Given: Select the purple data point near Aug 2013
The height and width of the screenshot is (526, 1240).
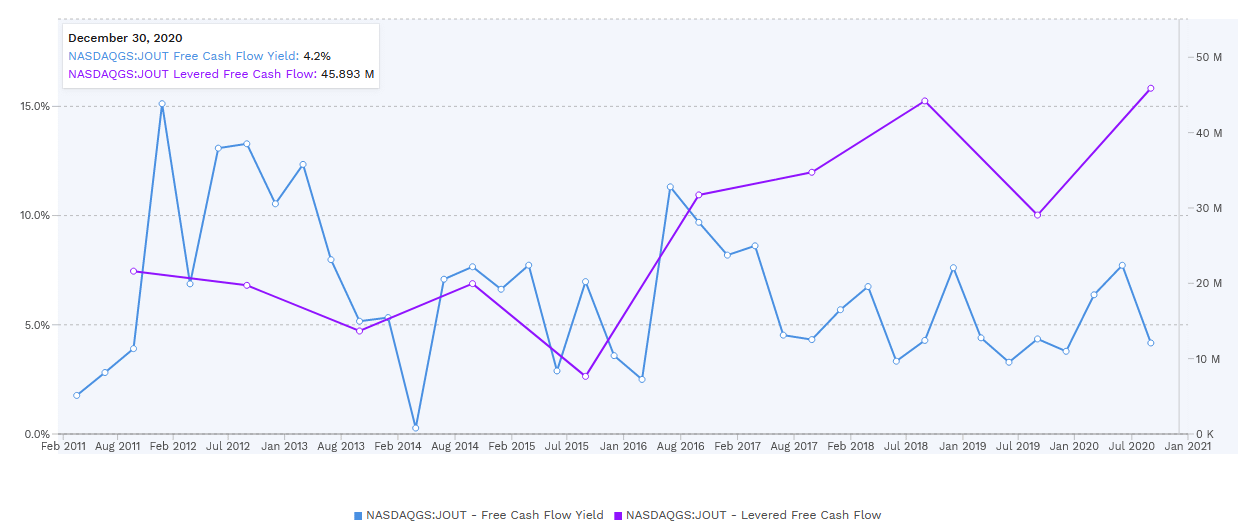Looking at the screenshot, I should click(x=359, y=331).
